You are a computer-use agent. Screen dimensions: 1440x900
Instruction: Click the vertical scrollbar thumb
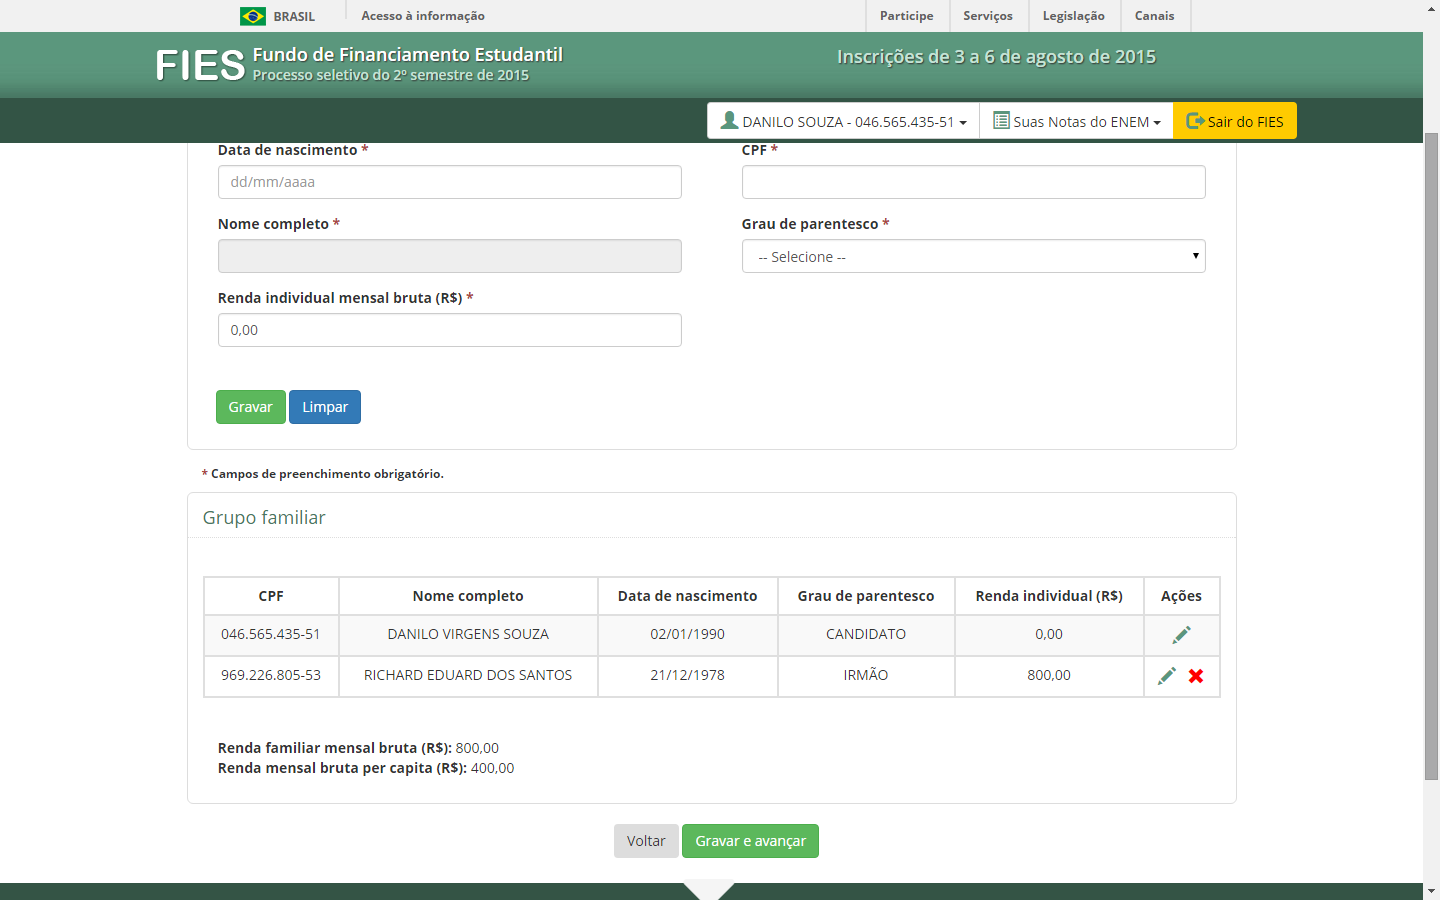(x=1431, y=455)
